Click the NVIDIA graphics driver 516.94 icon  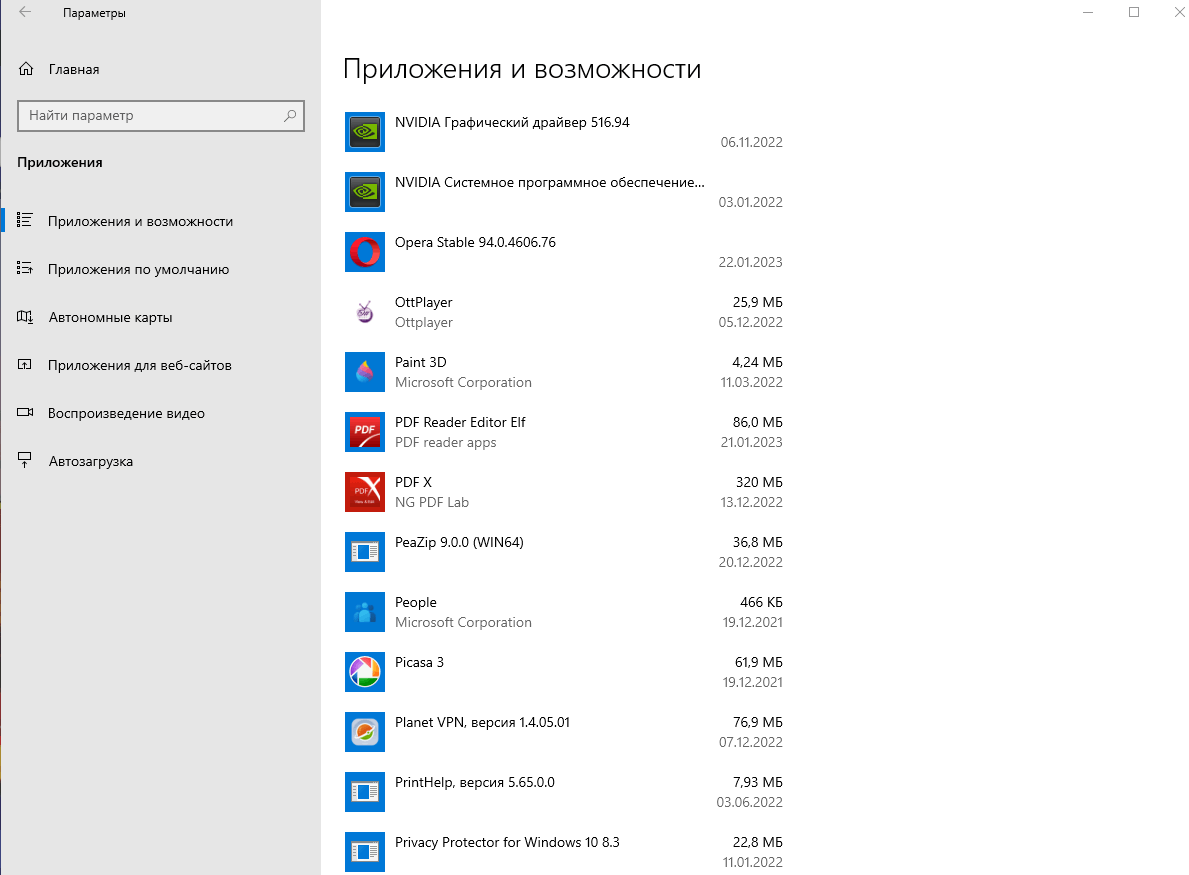(365, 132)
